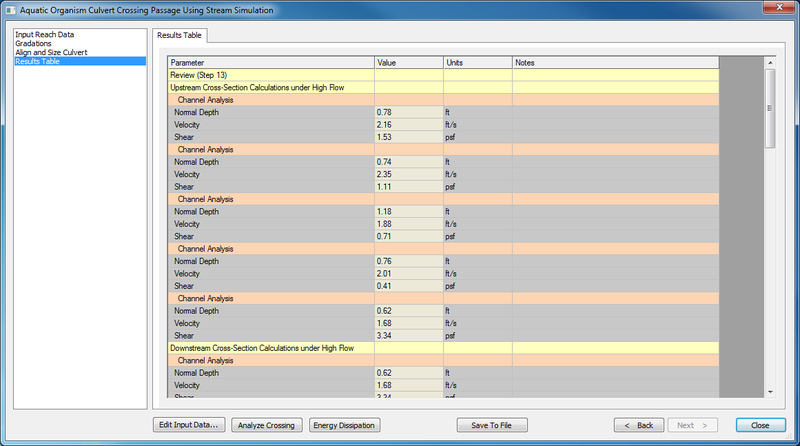Select Upstream Cross-Section Calculations under High Flow row

[443, 87]
